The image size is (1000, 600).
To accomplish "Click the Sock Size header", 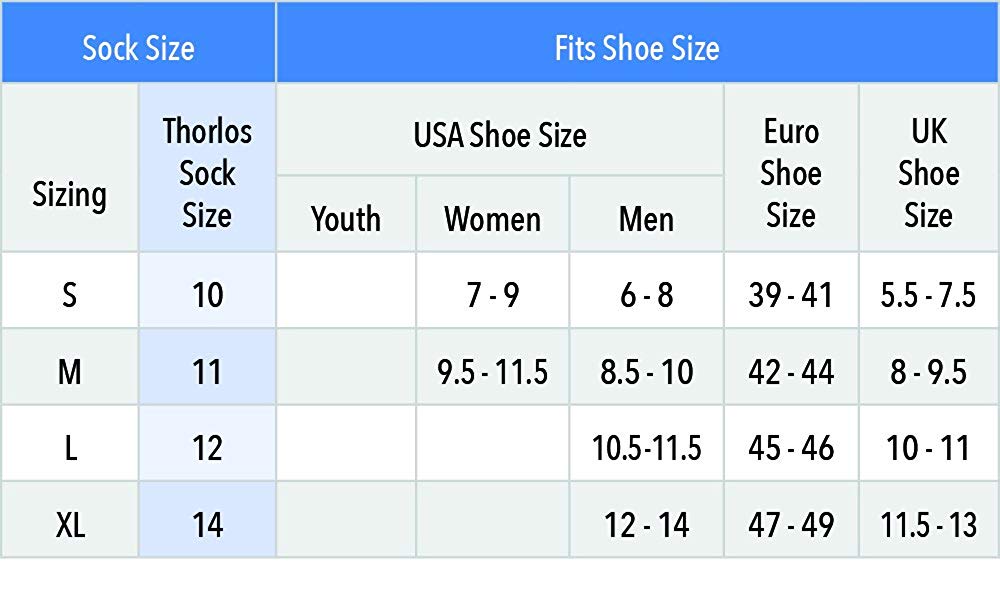I will click(x=138, y=42).
